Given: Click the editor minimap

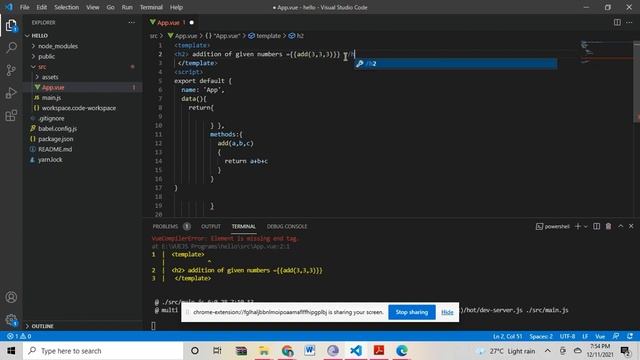Looking at the screenshot, I should [607, 53].
